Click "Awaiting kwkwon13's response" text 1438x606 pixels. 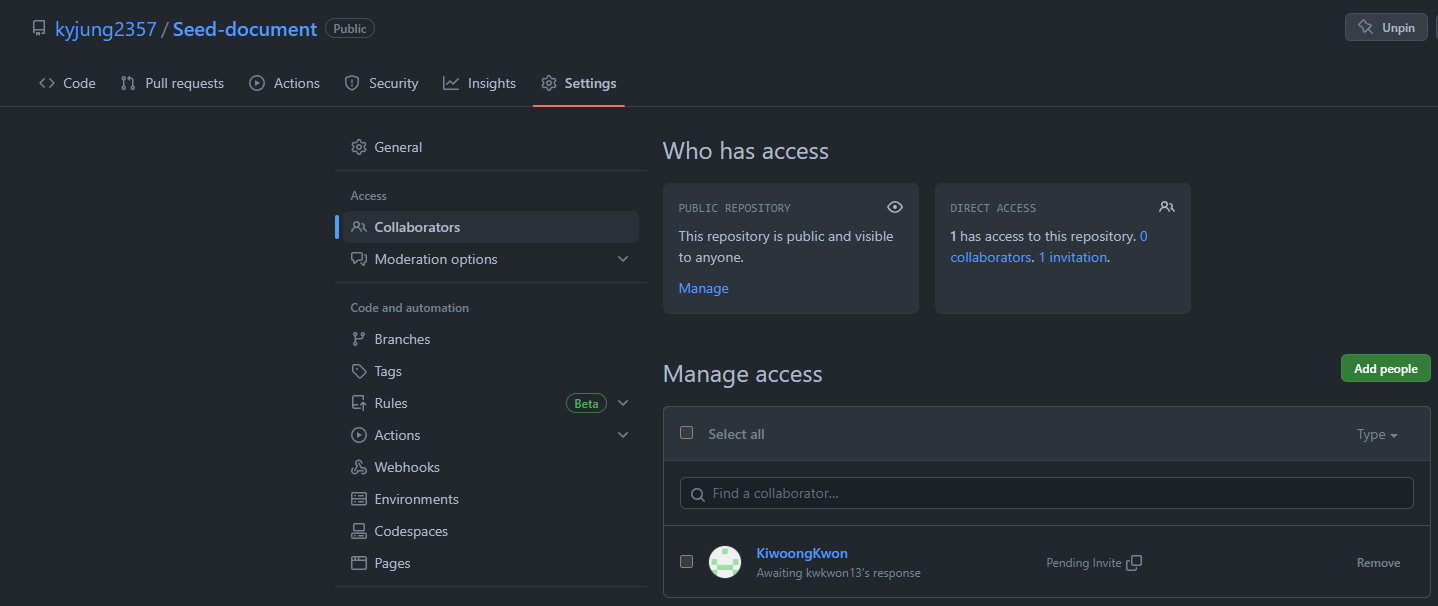838,573
